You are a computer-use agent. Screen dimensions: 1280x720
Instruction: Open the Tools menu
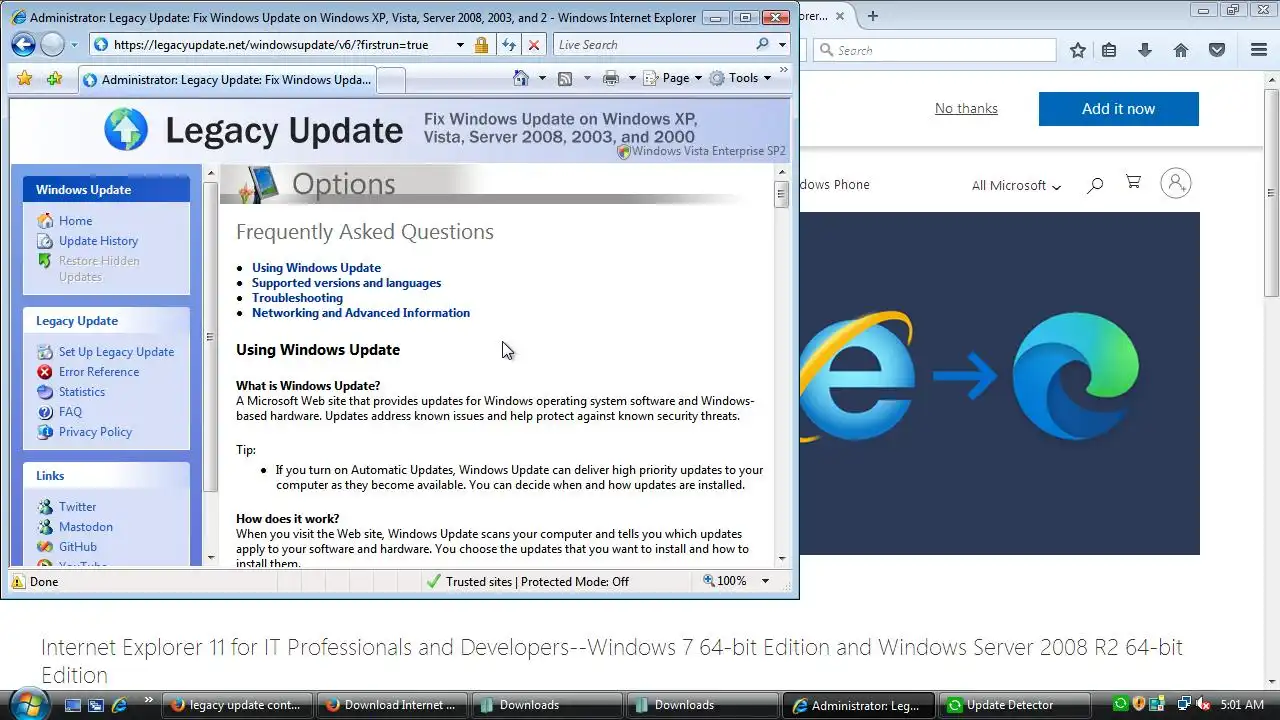click(741, 78)
